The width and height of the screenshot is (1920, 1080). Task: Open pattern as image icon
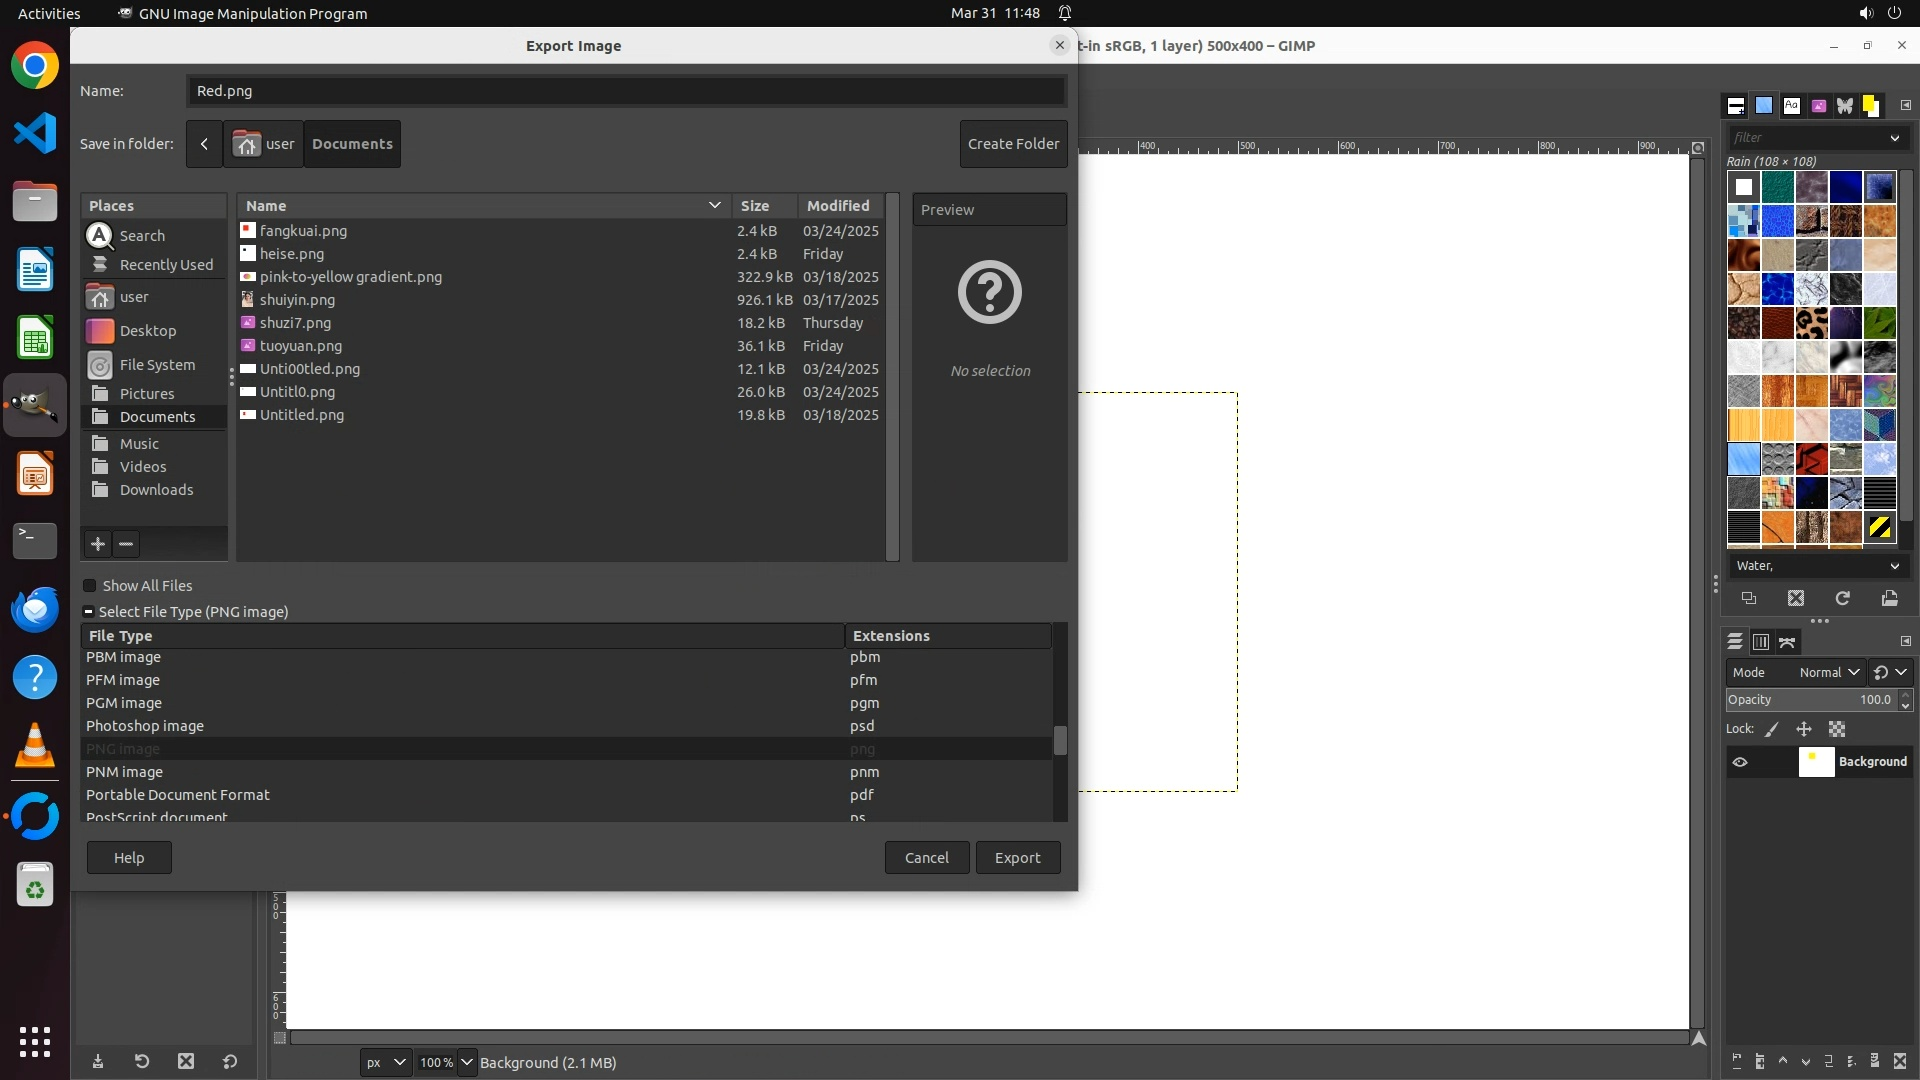tap(1889, 598)
